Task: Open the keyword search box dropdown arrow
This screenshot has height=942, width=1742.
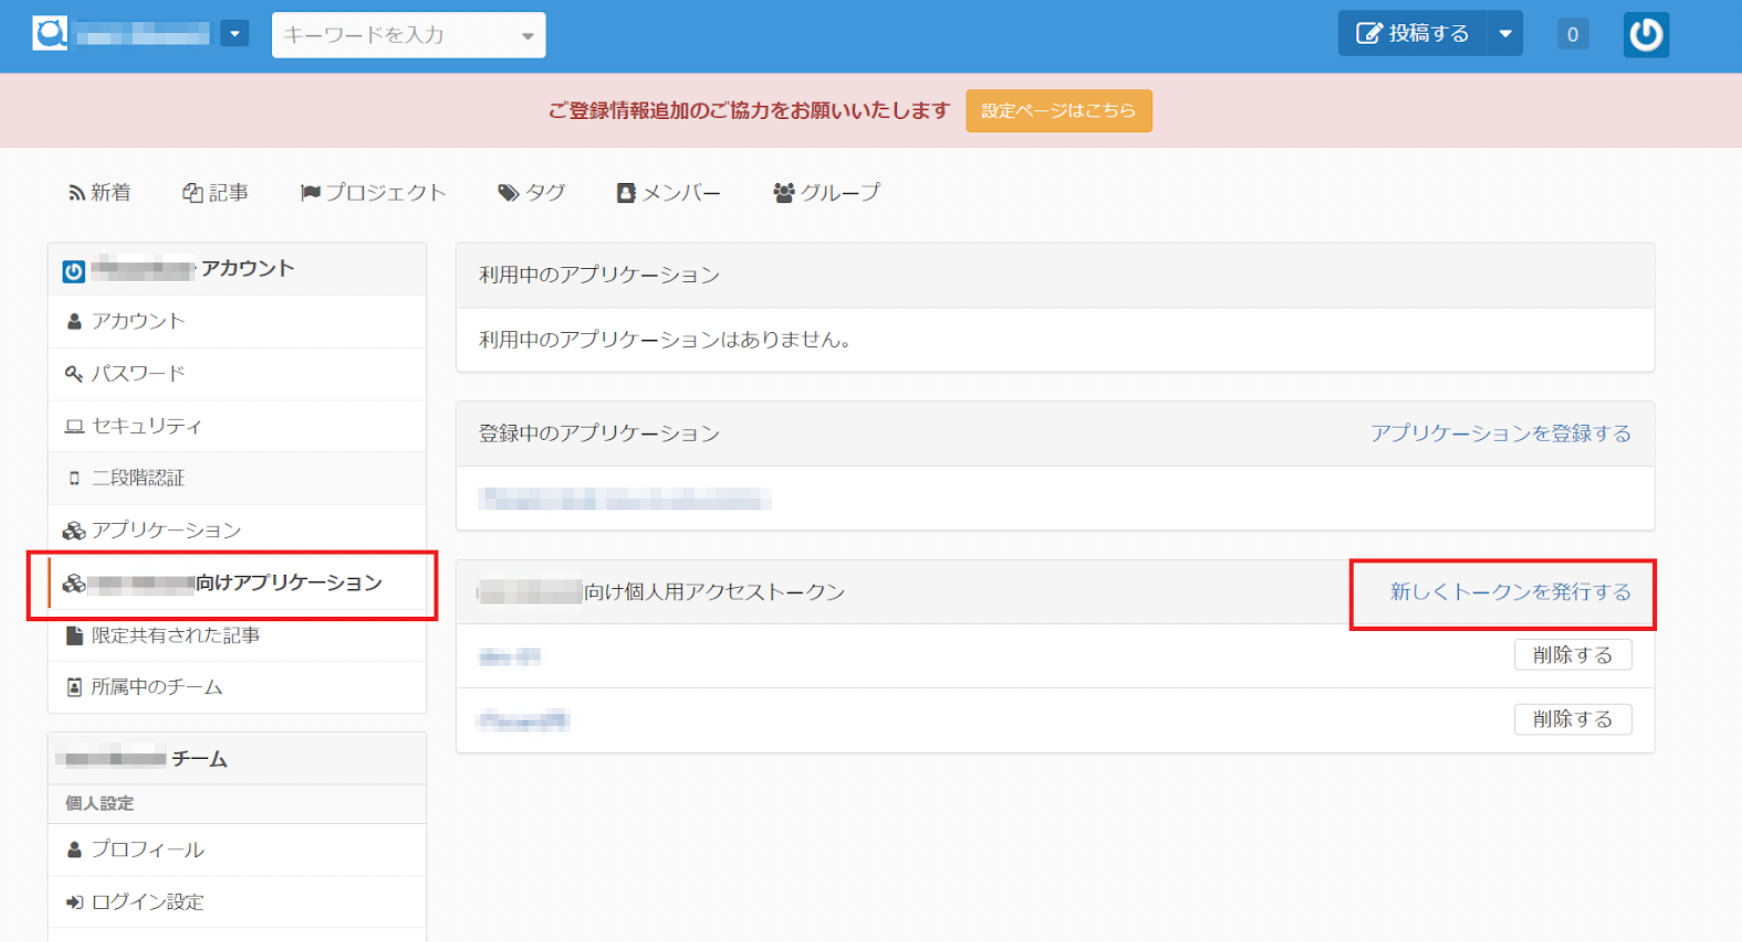Action: click(527, 36)
